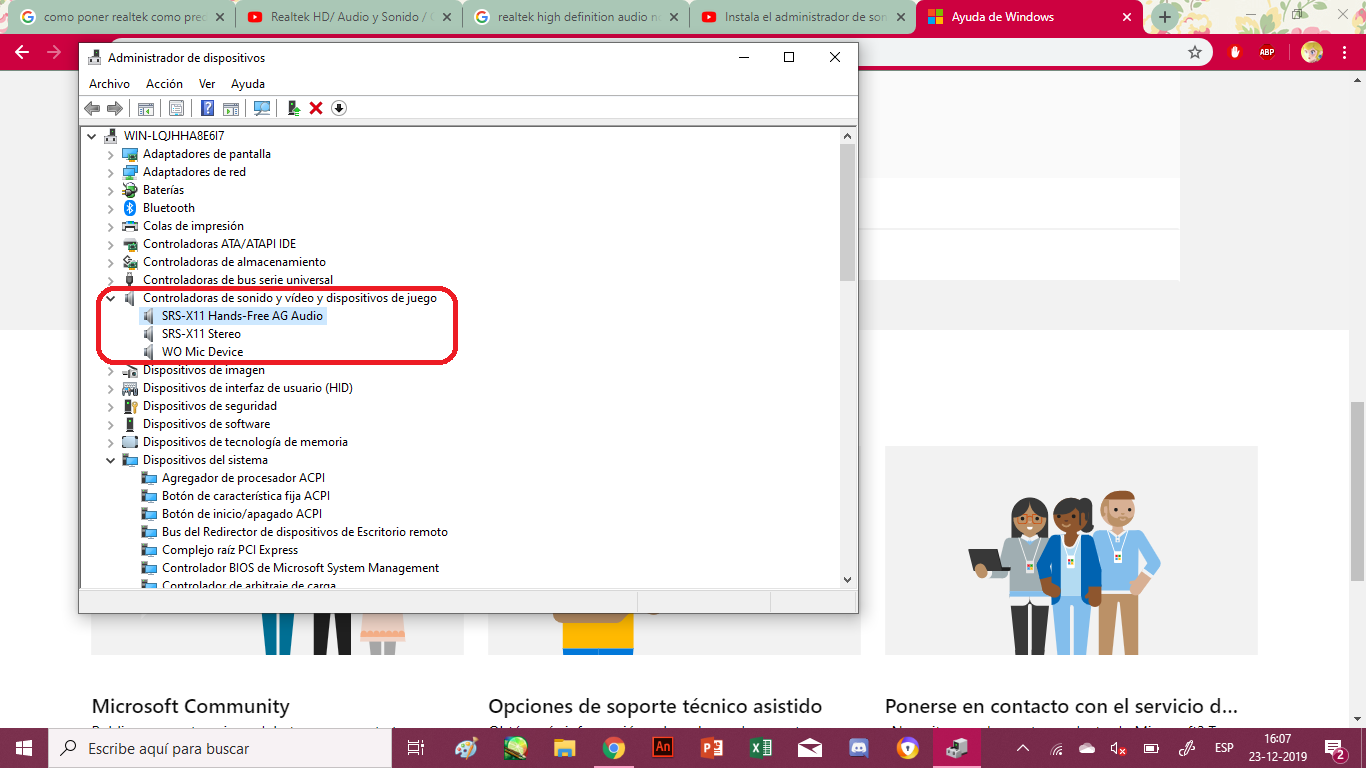Select the SRS-X11 Stereo device

[201, 334]
